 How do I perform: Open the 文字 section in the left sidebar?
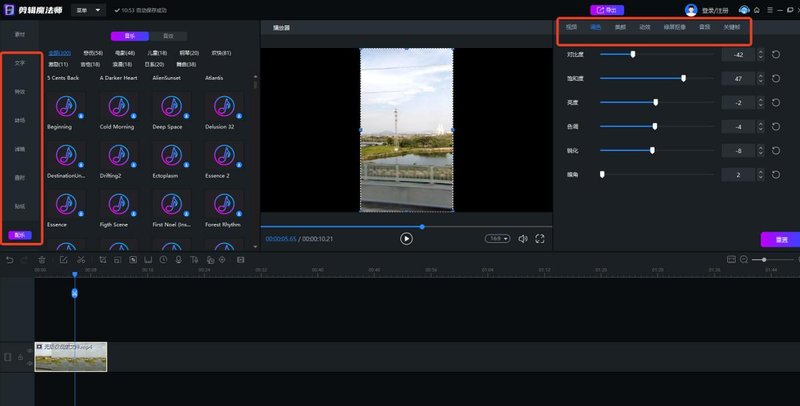point(20,63)
